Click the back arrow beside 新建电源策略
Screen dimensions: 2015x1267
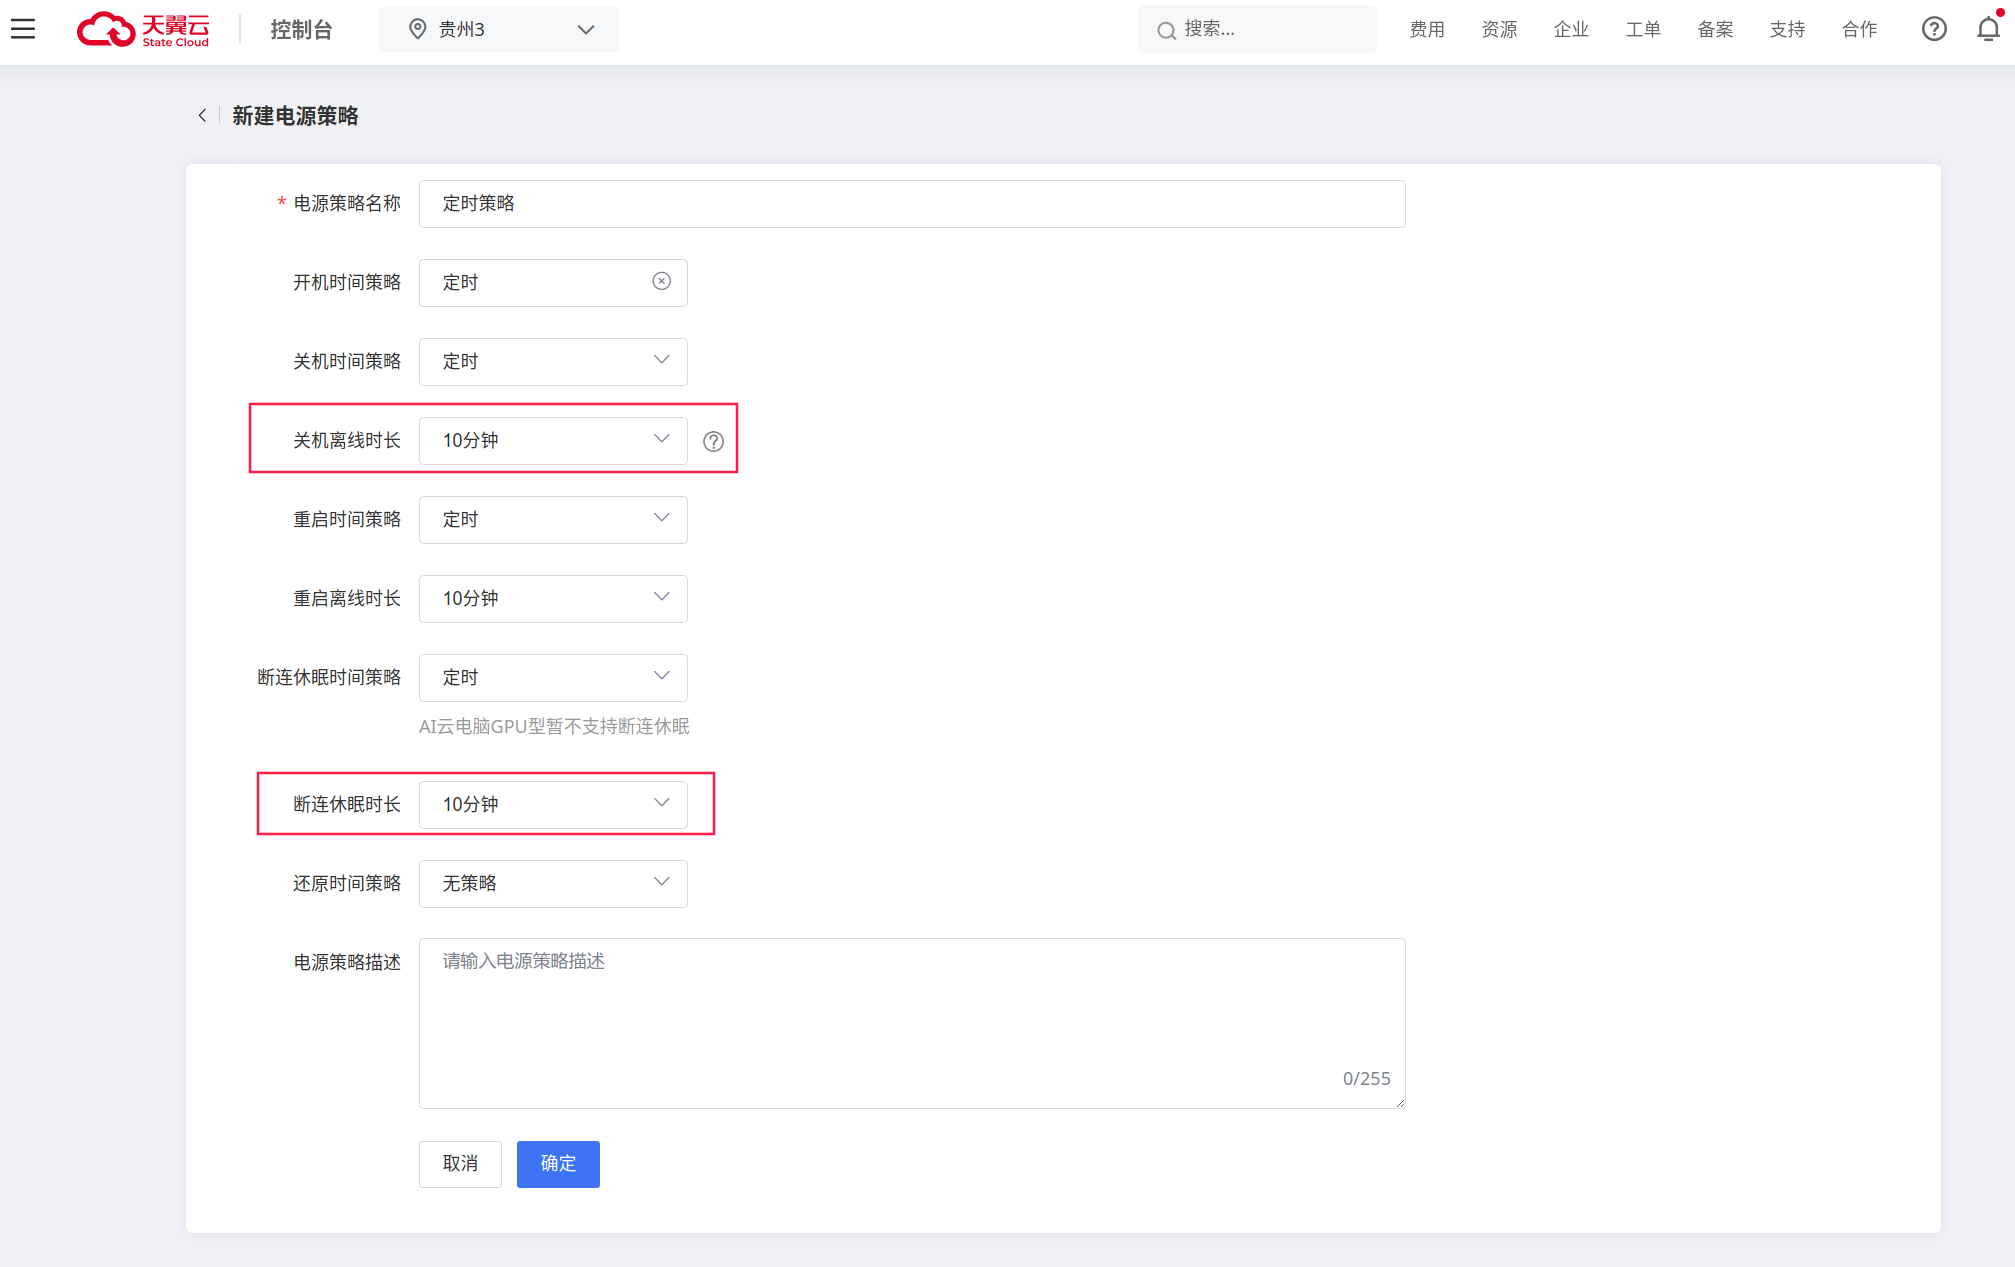point(202,116)
